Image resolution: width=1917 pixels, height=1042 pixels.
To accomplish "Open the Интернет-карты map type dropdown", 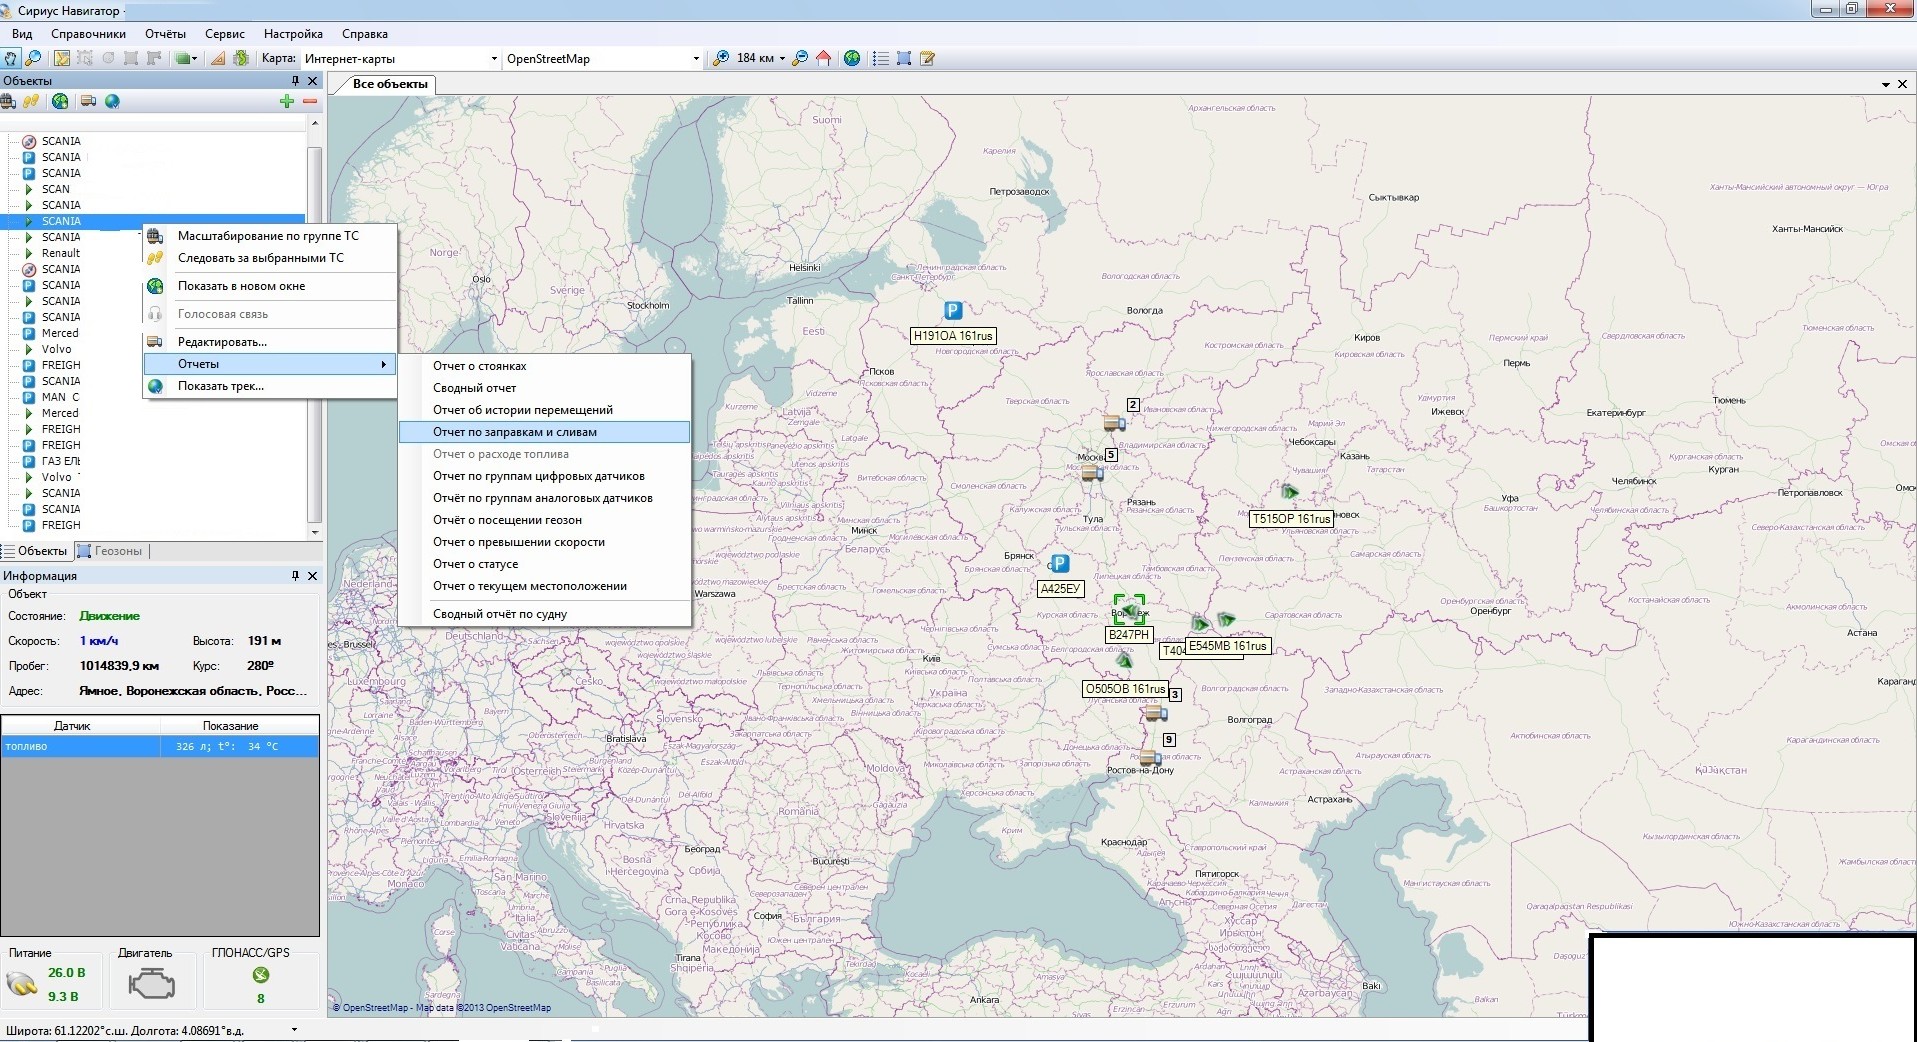I will pos(494,59).
